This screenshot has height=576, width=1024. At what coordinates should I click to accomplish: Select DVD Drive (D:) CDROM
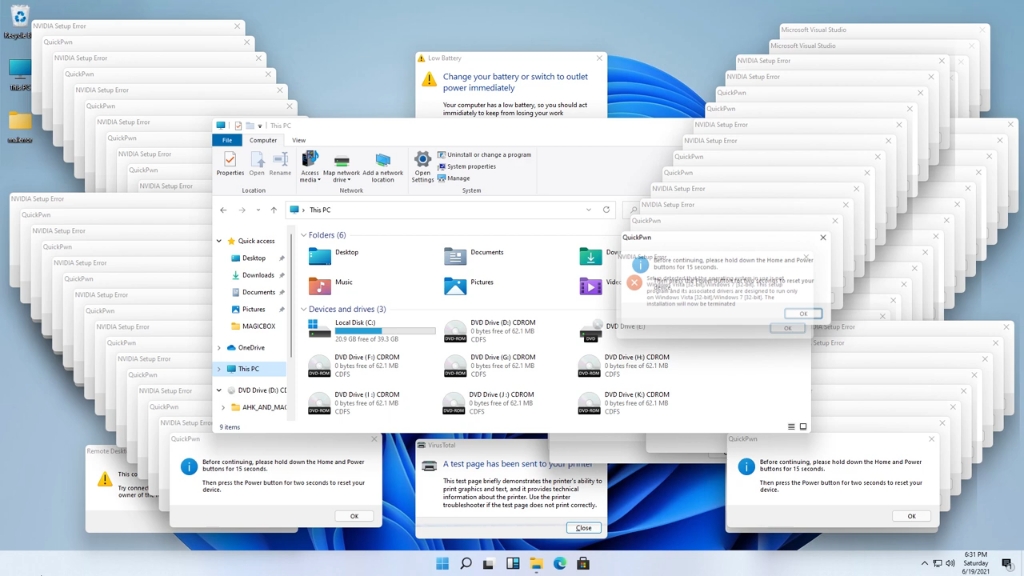(490, 331)
